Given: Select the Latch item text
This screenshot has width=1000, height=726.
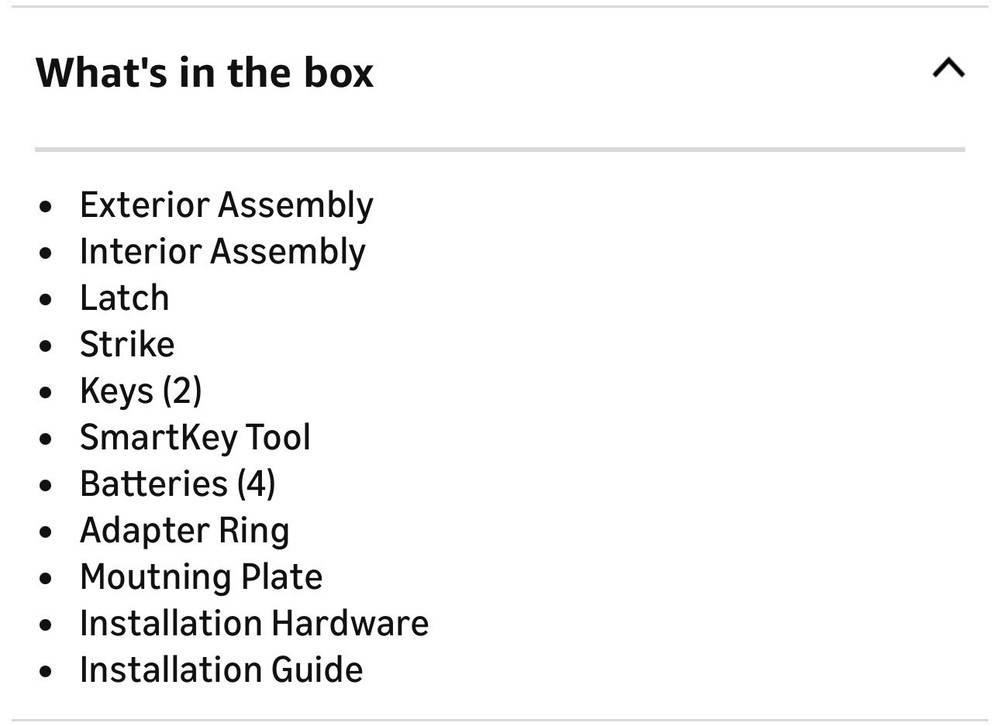Looking at the screenshot, I should (124, 298).
